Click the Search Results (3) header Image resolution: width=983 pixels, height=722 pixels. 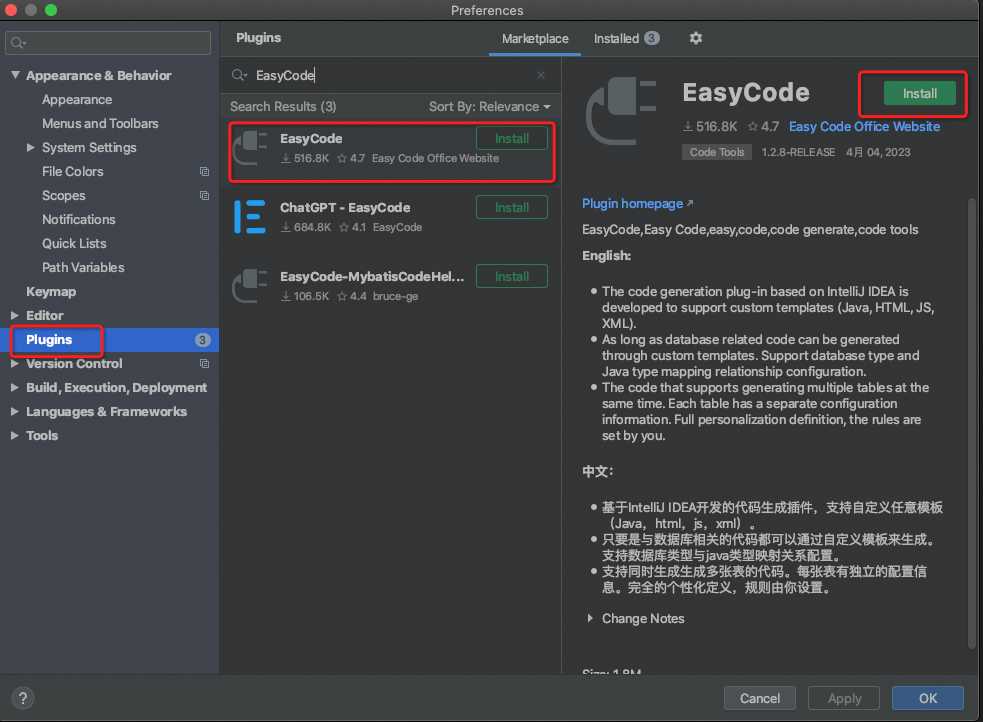tap(283, 107)
